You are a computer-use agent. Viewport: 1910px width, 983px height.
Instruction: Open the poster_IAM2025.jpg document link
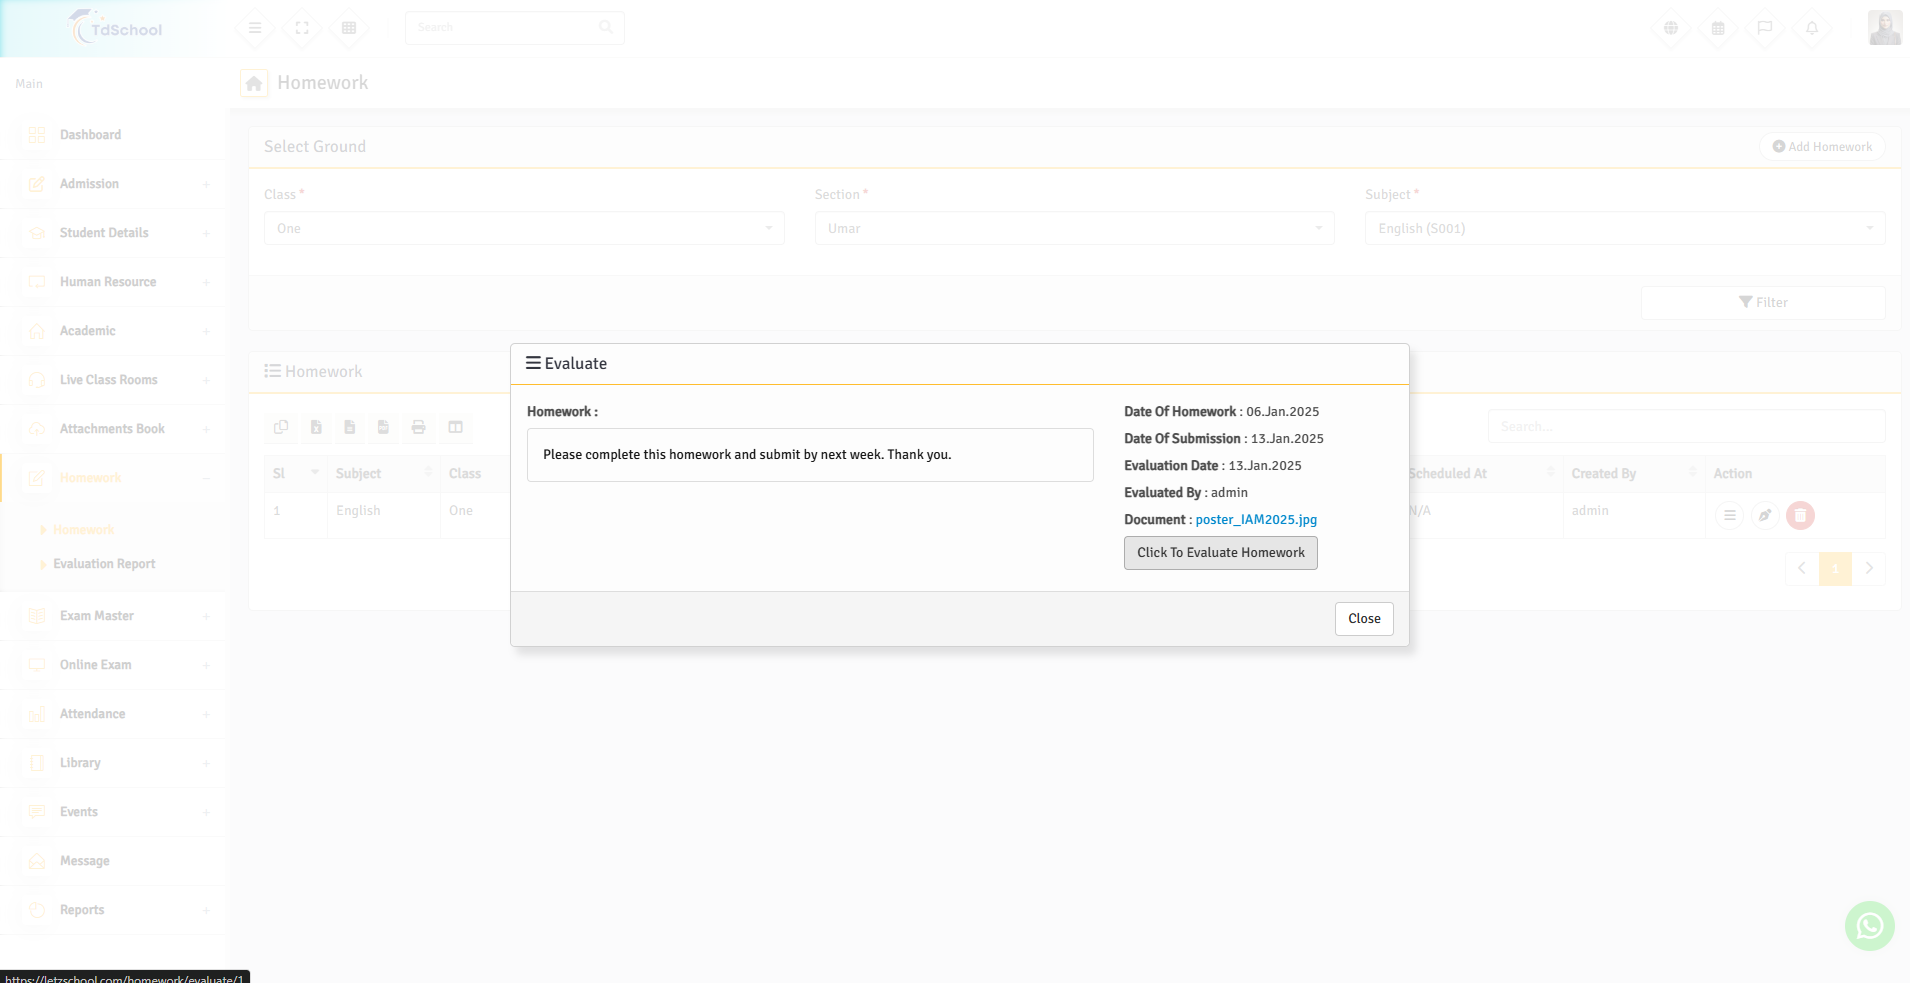click(1256, 520)
